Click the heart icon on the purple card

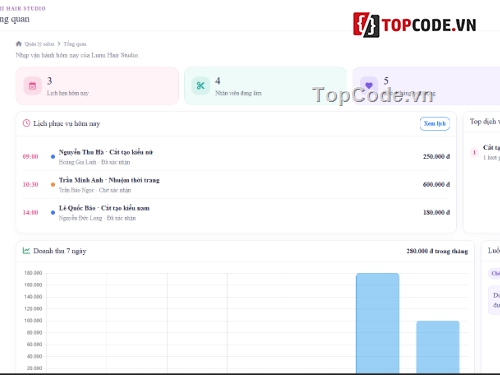coord(369,86)
